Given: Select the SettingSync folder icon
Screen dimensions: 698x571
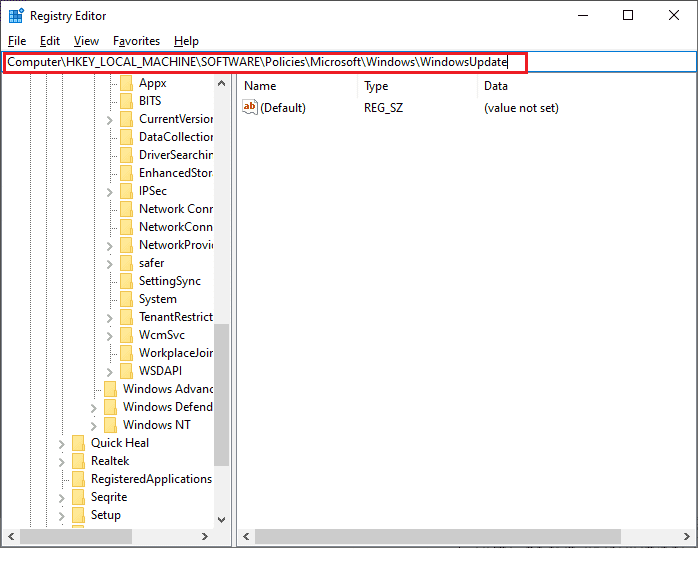Looking at the screenshot, I should click(x=126, y=281).
